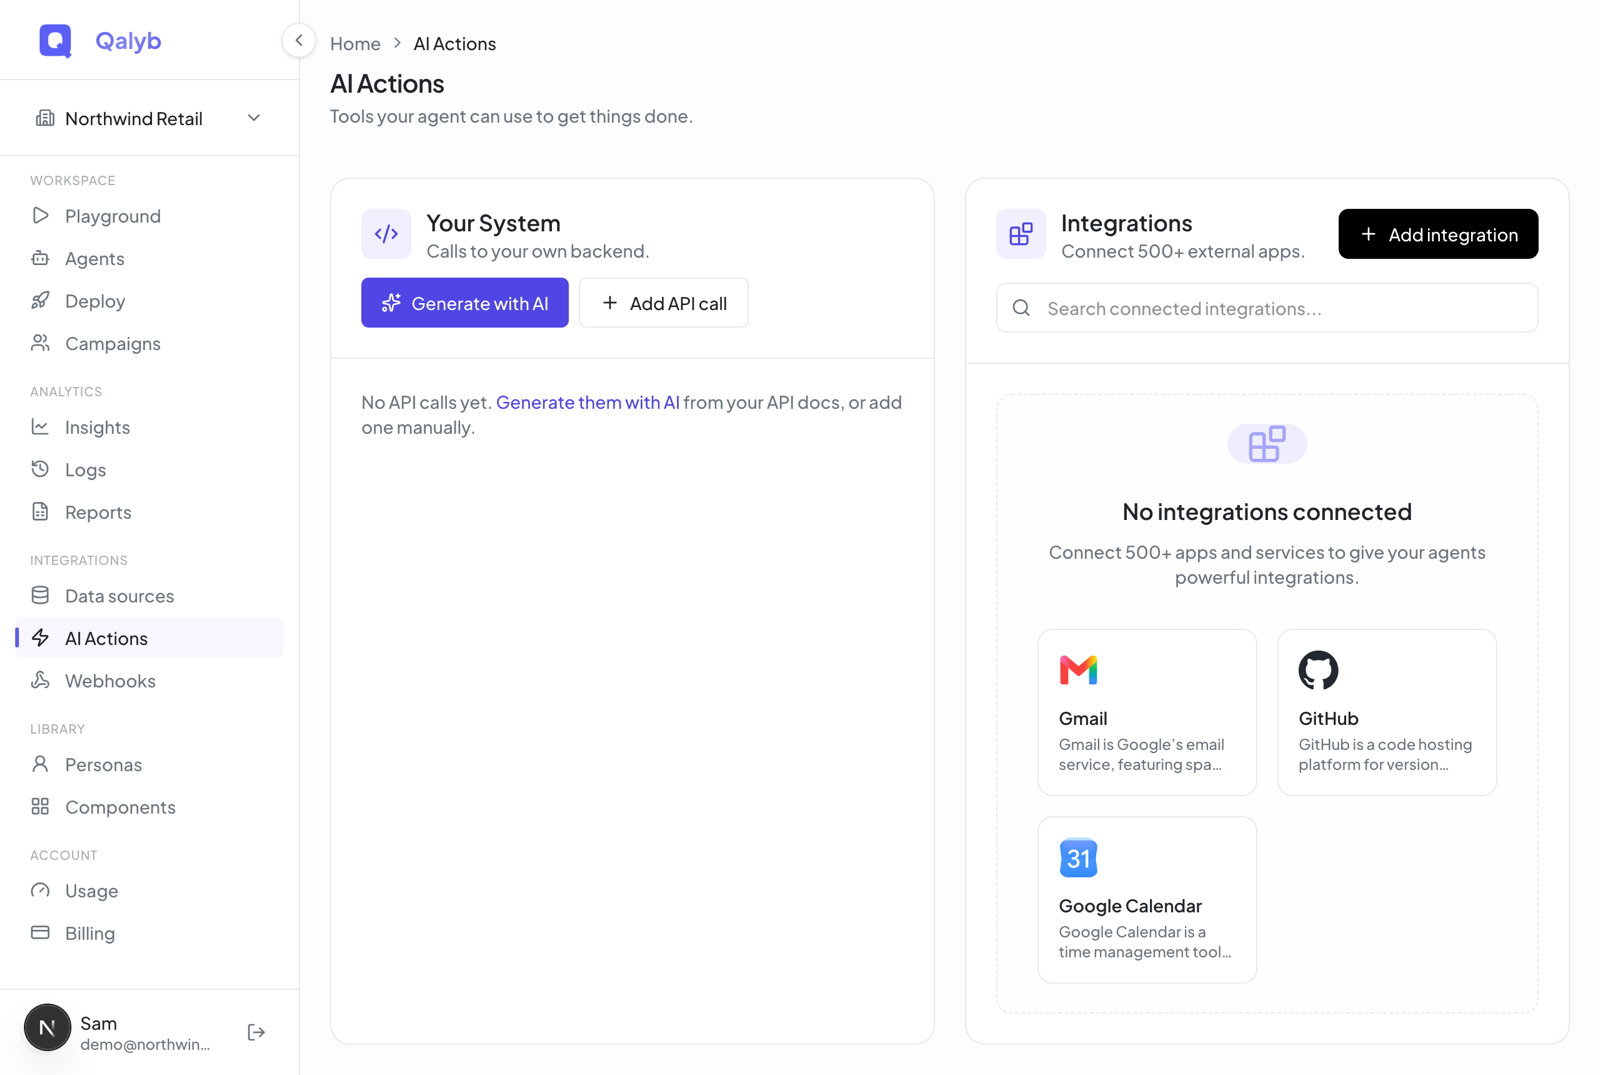Click the GitHub logo icon

(x=1318, y=670)
